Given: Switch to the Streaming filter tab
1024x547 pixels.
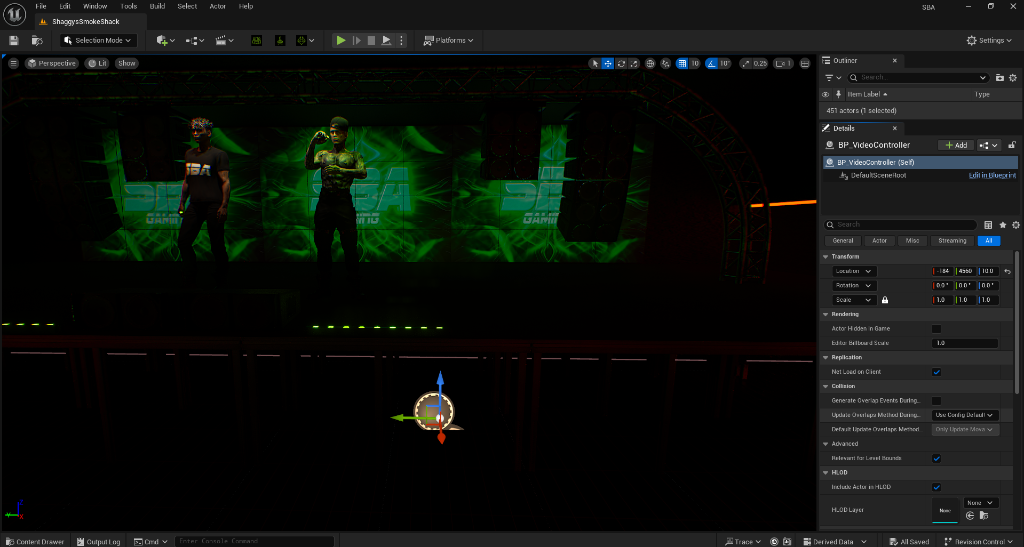Looking at the screenshot, I should (952, 241).
